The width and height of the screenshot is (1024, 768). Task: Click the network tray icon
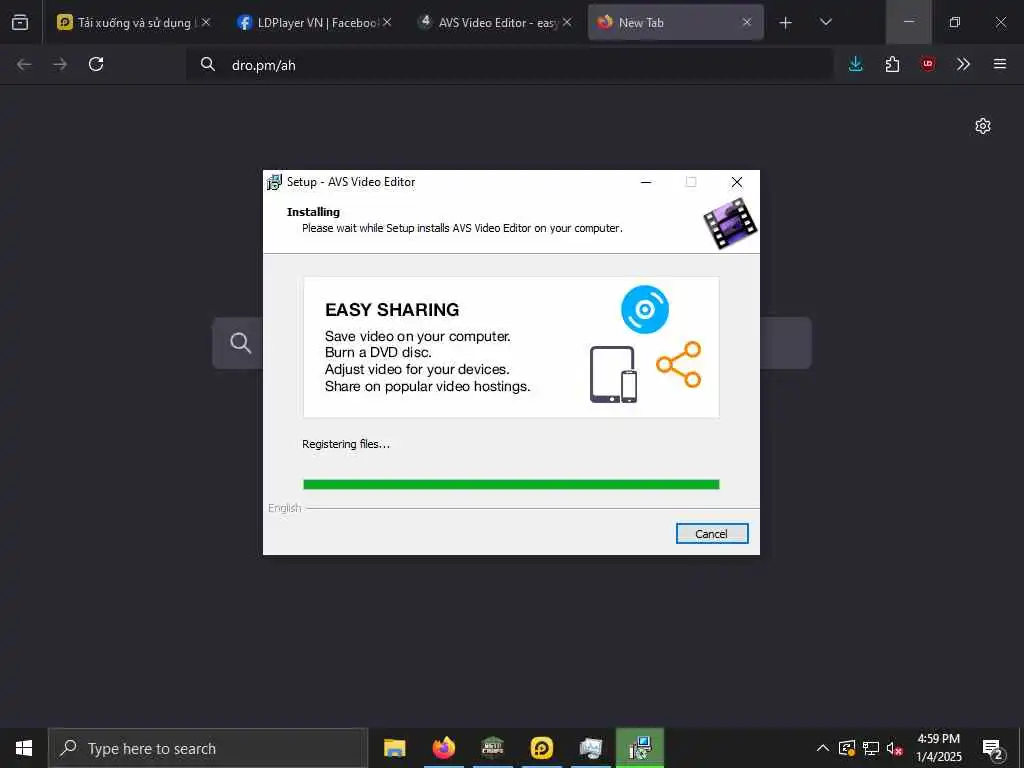point(871,748)
